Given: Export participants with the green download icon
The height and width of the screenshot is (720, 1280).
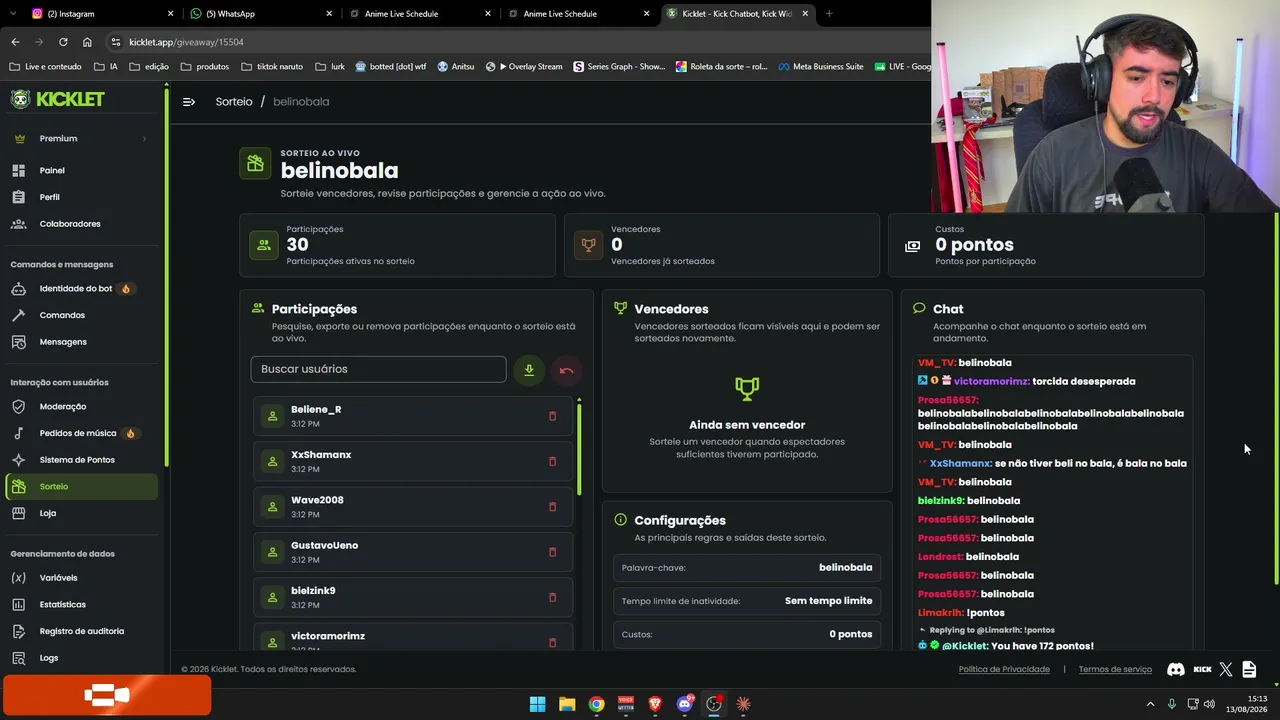Looking at the screenshot, I should point(529,370).
